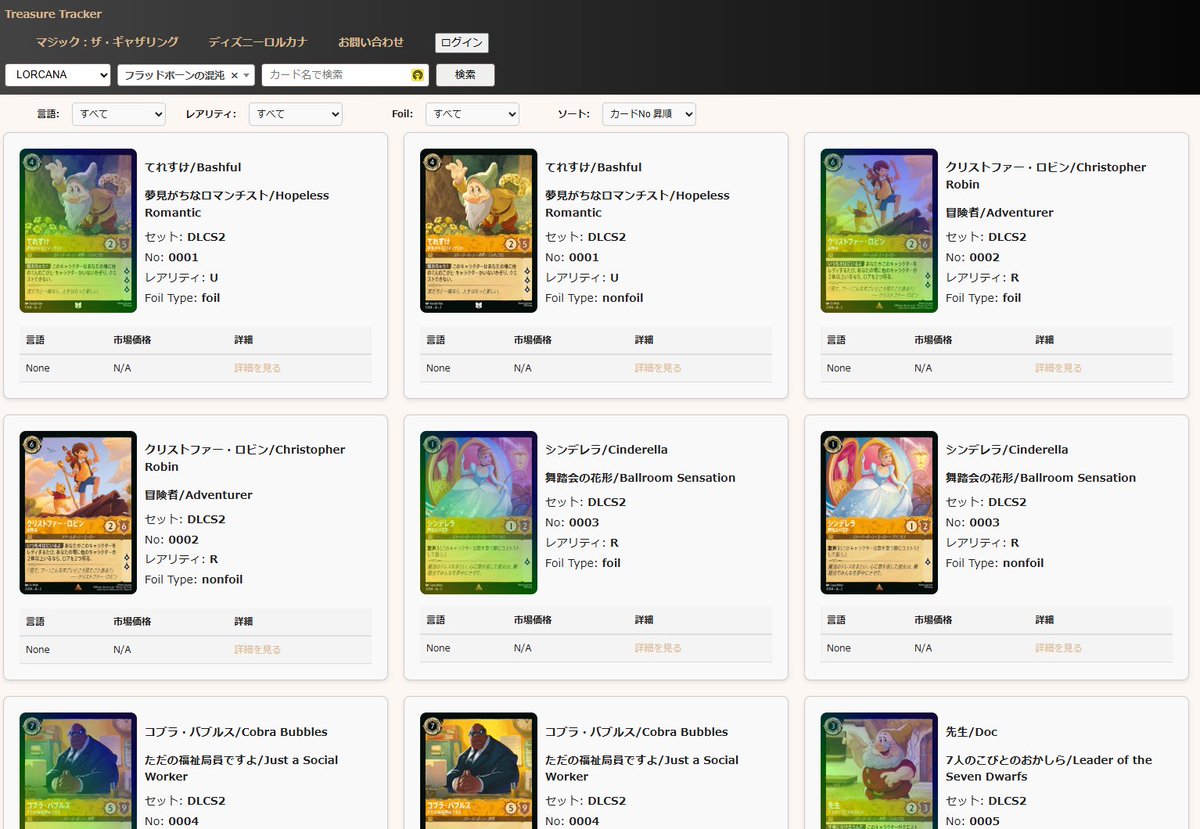Click 'No: 0005' on Doc card

[973, 821]
